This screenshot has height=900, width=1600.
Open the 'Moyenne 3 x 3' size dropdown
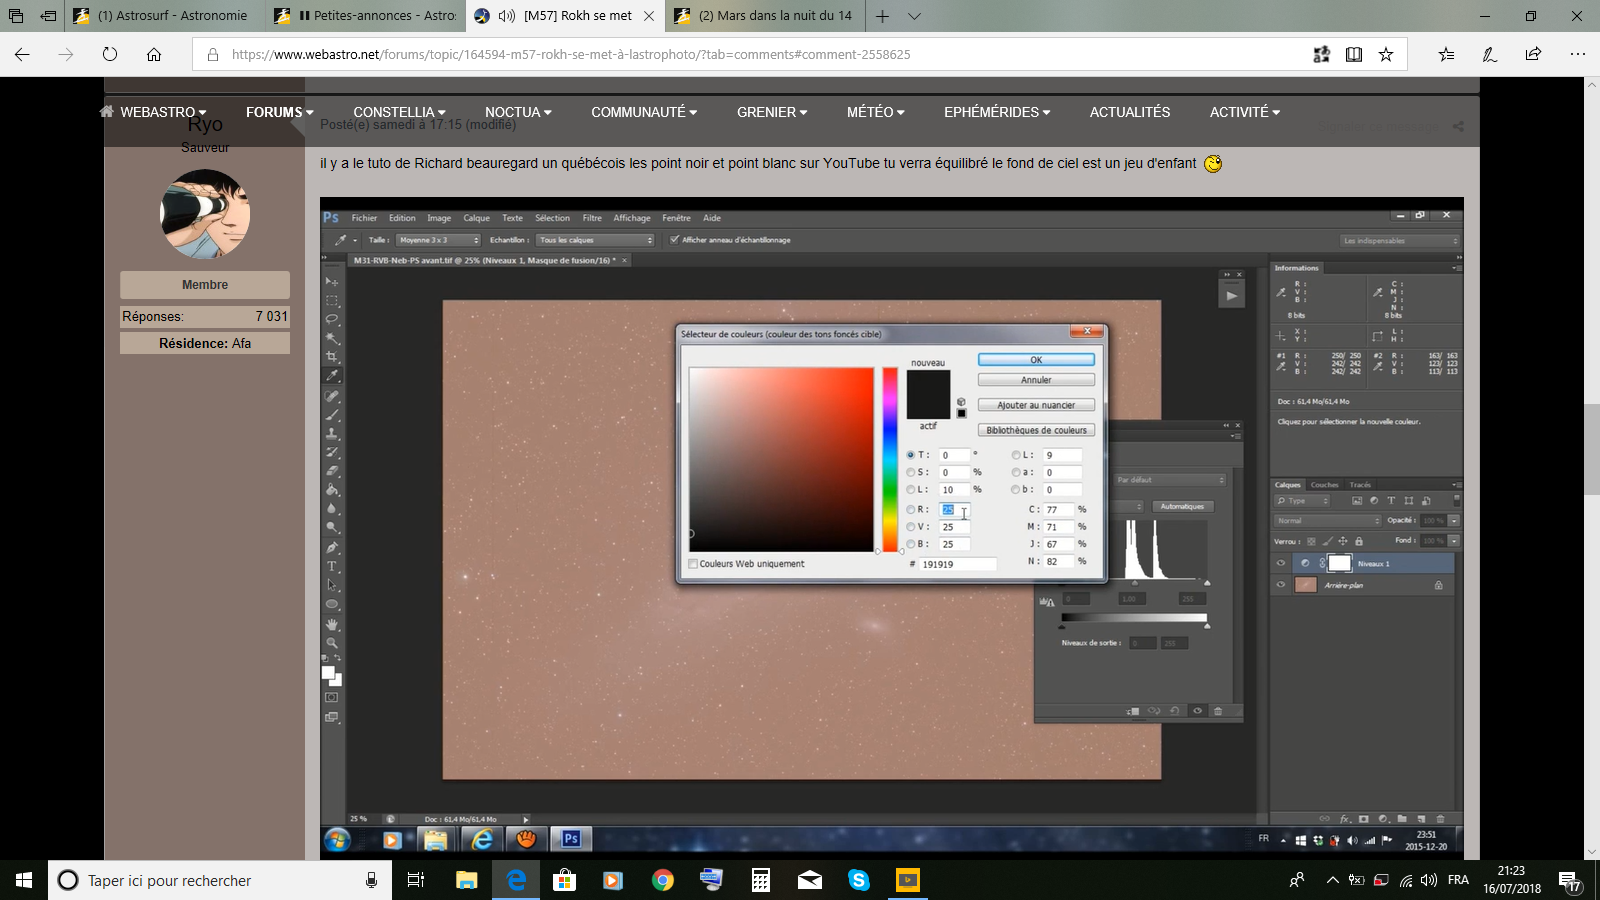[439, 240]
